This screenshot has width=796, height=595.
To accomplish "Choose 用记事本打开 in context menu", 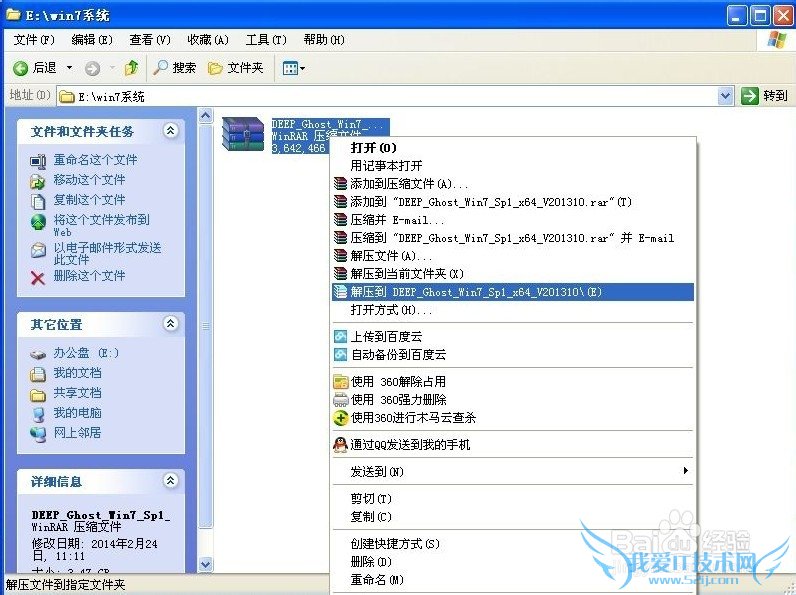I will [513, 166].
